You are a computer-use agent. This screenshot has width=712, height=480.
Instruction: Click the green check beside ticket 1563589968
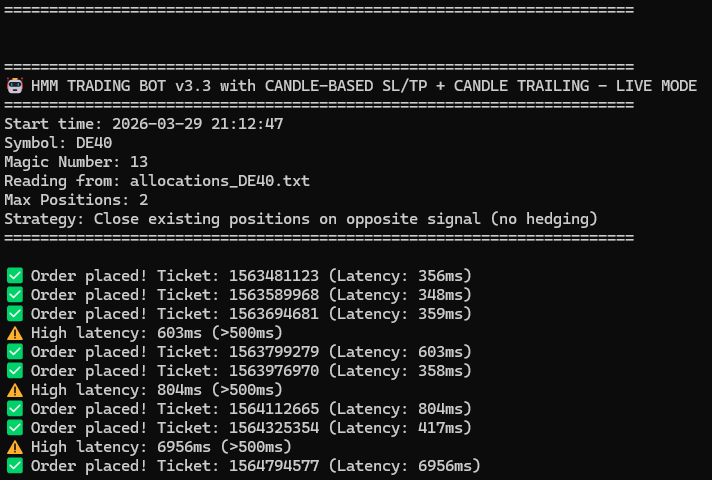[15, 295]
